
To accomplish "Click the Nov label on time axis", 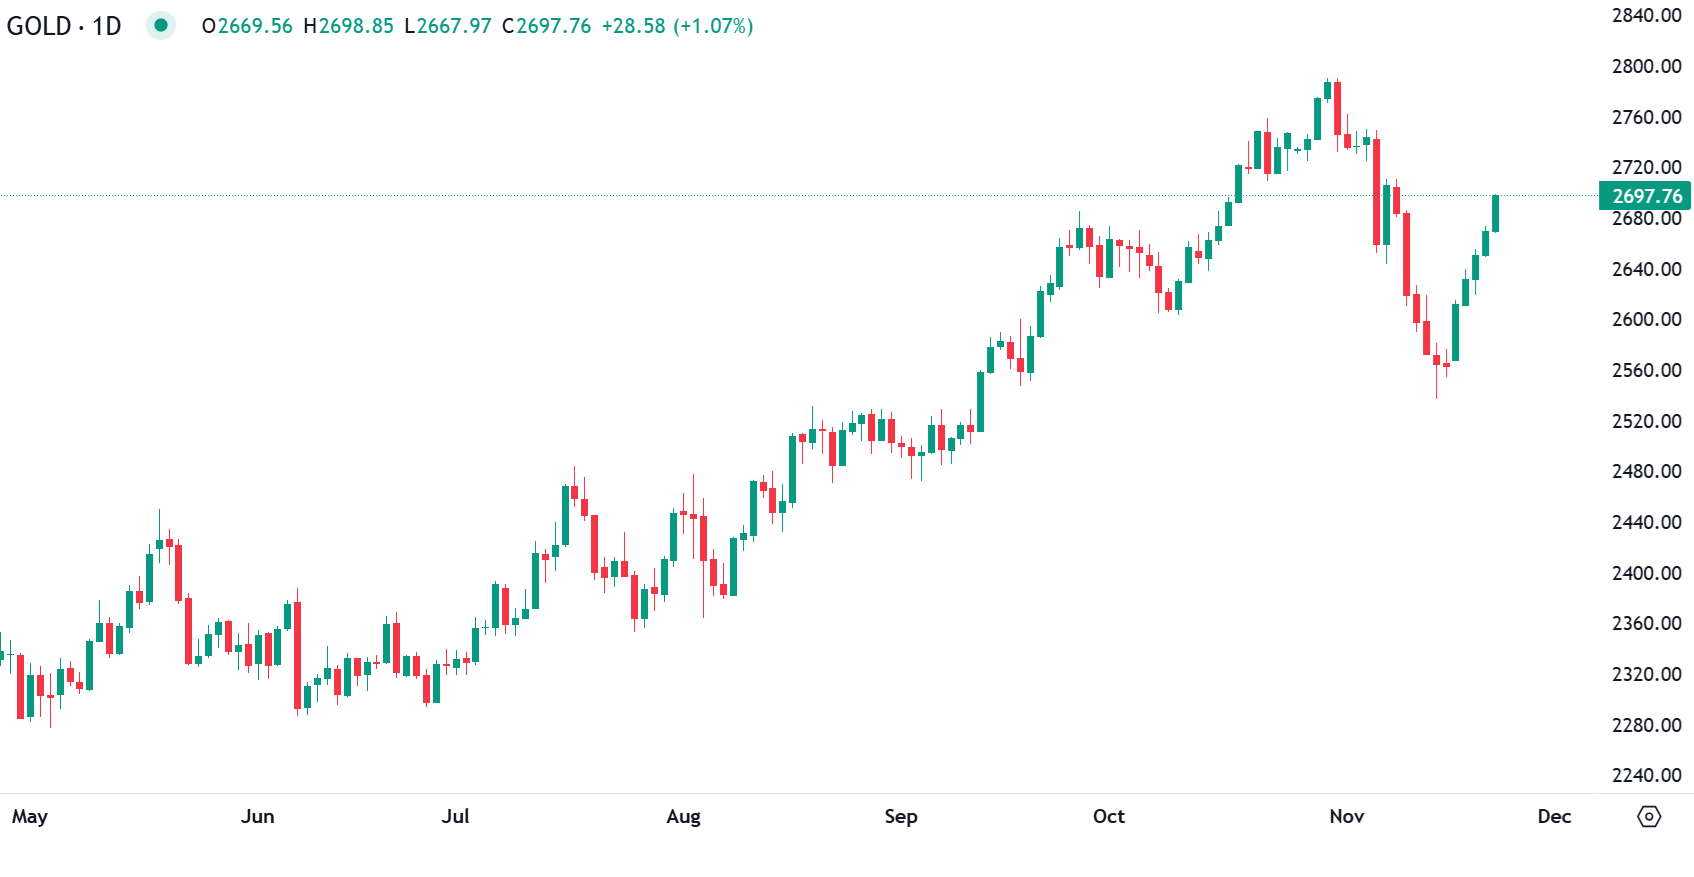I will click(x=1347, y=816).
